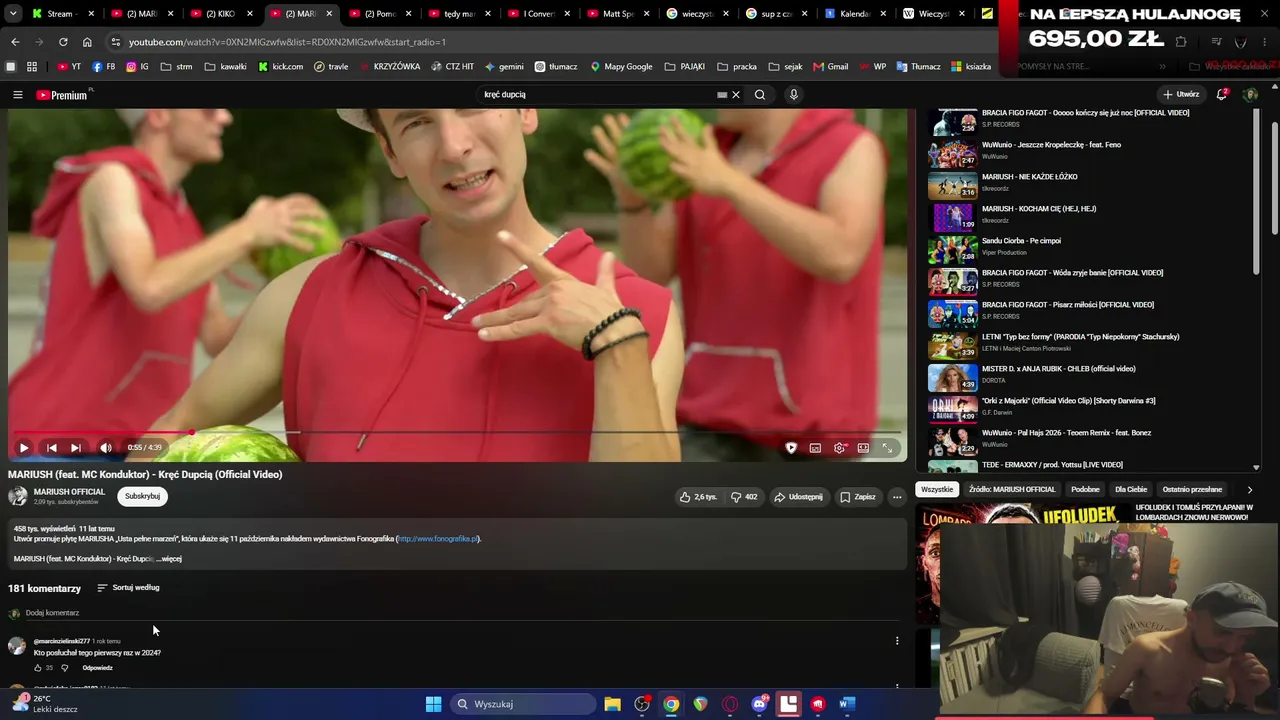Open the Gmail bookmark

tap(831, 67)
